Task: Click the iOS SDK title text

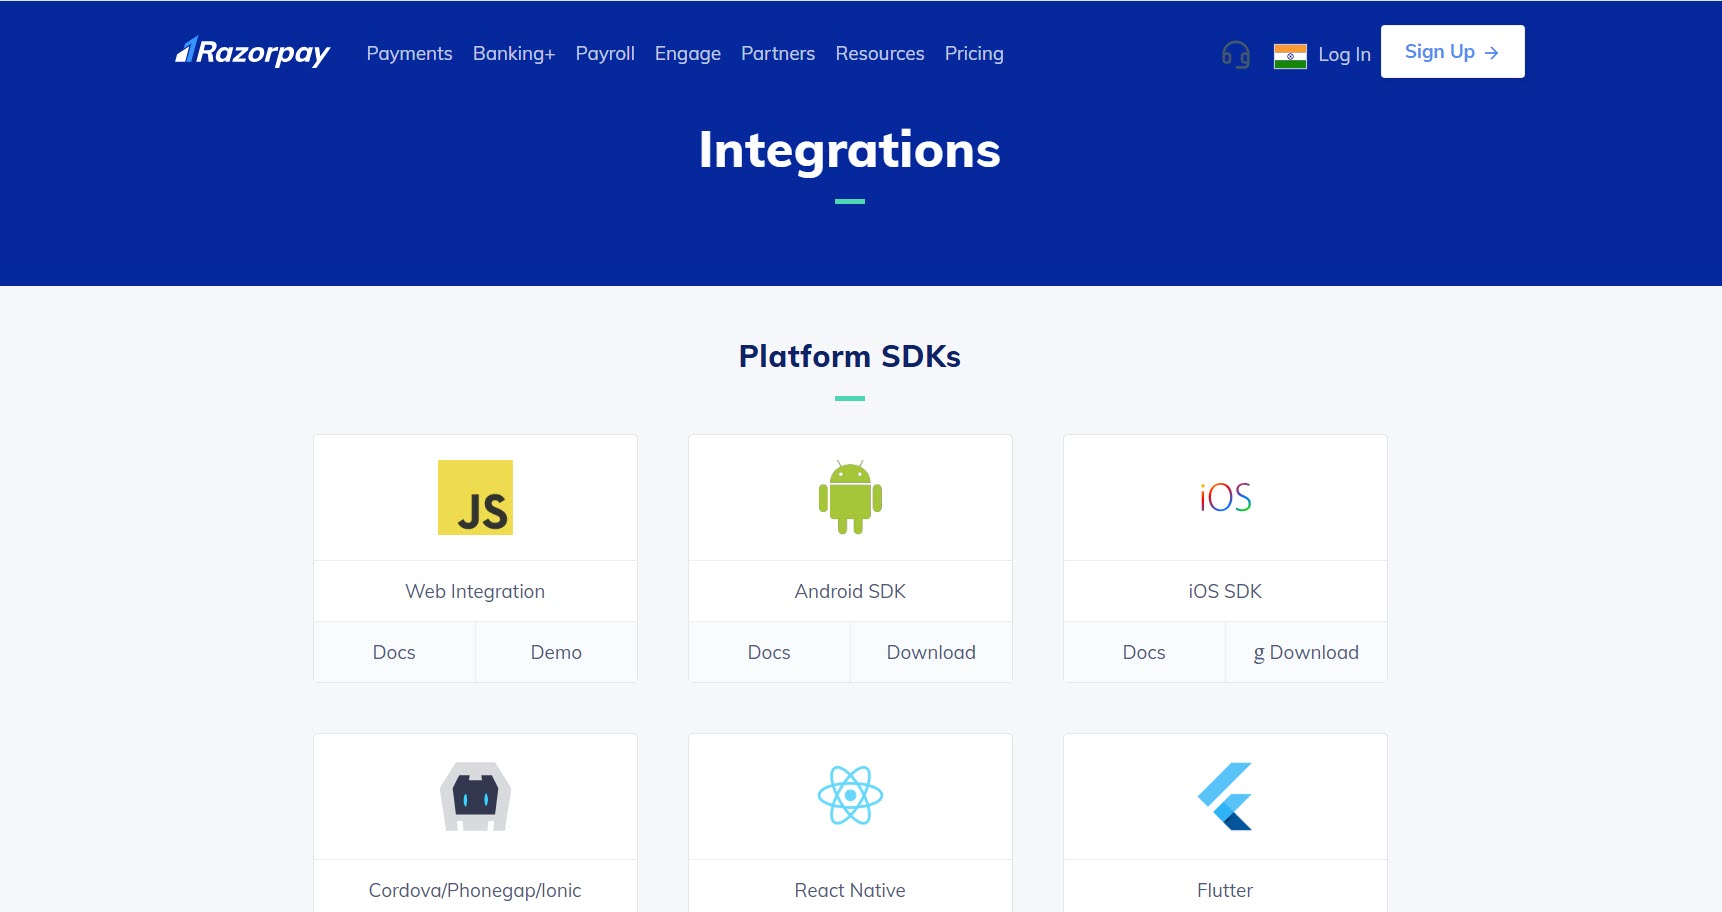Action: [x=1225, y=591]
